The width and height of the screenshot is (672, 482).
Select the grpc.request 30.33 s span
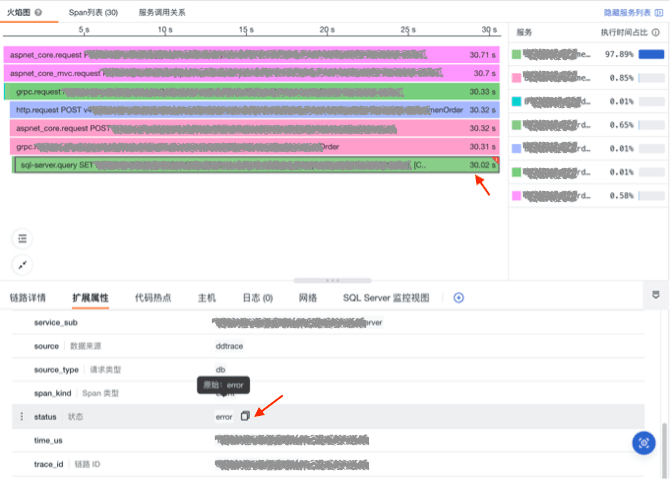[252, 92]
